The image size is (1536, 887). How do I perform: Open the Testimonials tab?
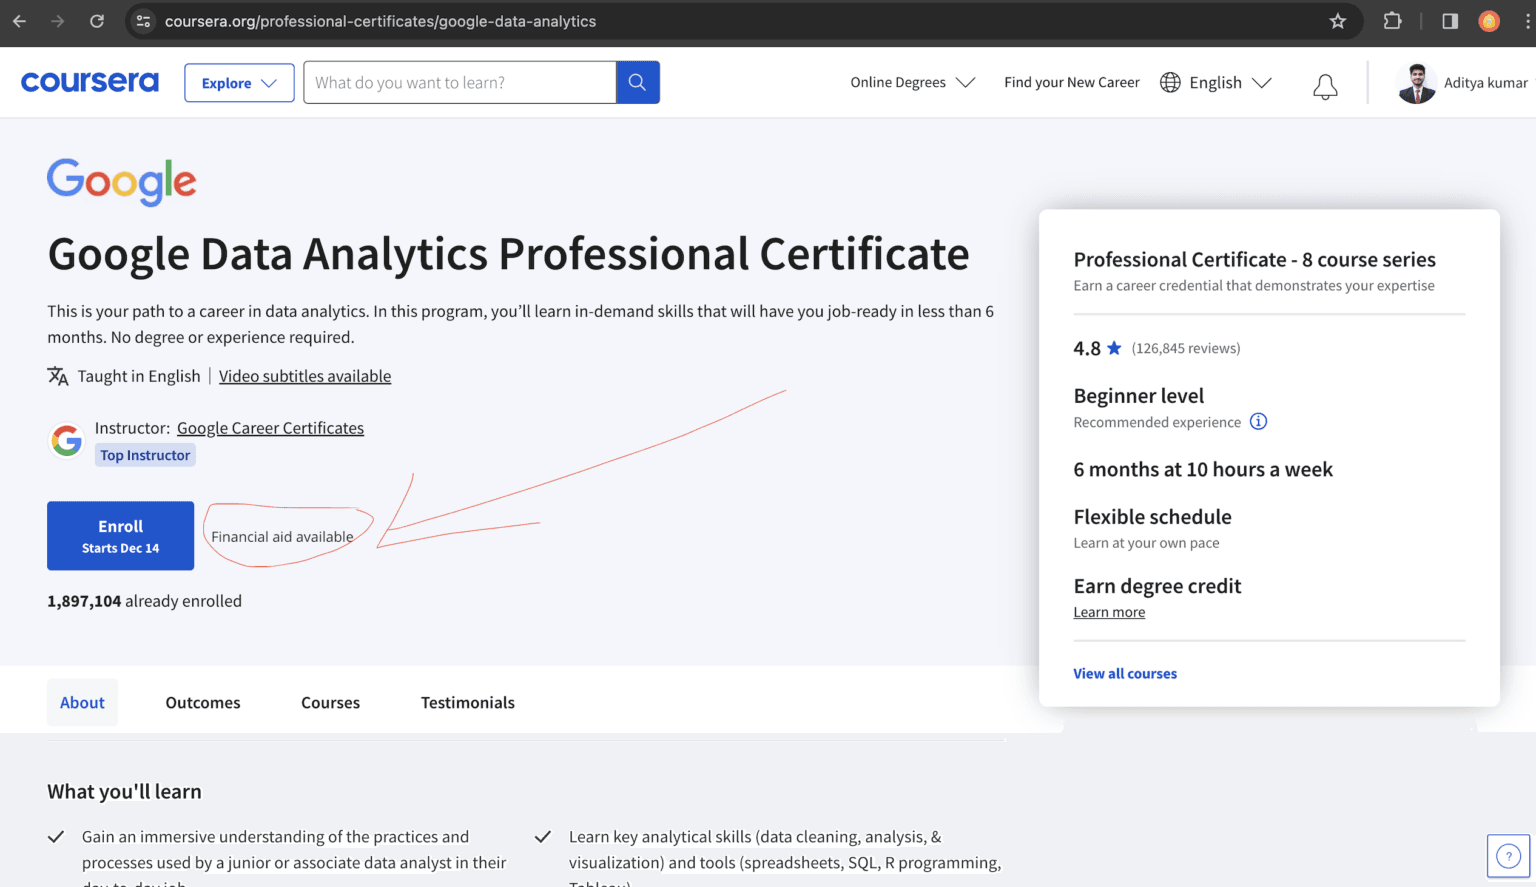click(x=467, y=702)
